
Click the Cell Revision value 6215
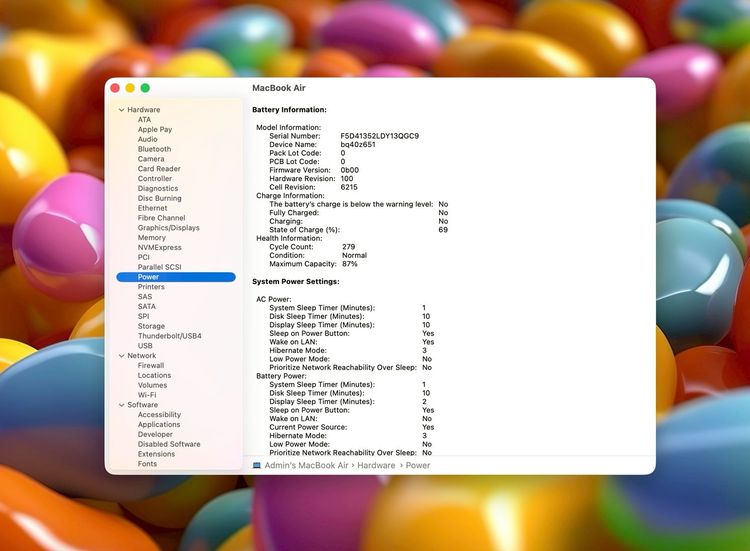click(x=349, y=187)
